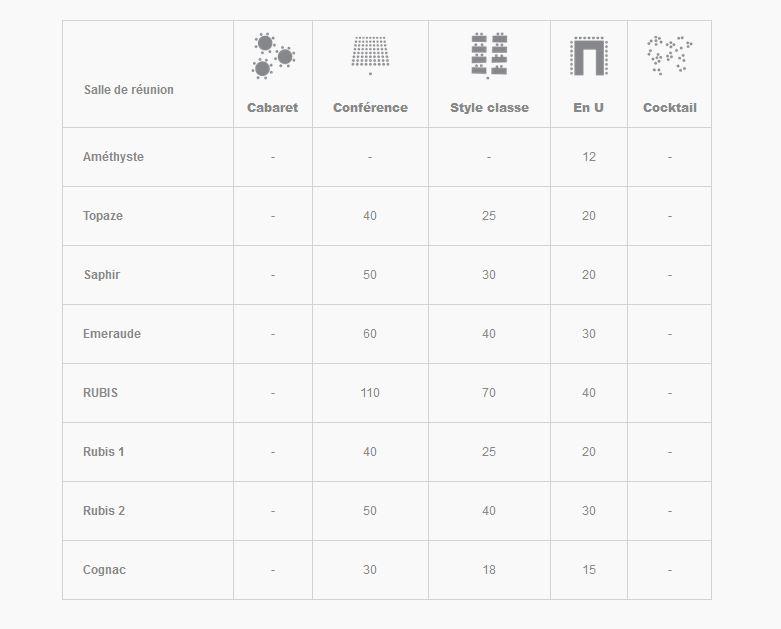
Task: Click the Cocktail scattered dots icon
Action: tap(669, 55)
